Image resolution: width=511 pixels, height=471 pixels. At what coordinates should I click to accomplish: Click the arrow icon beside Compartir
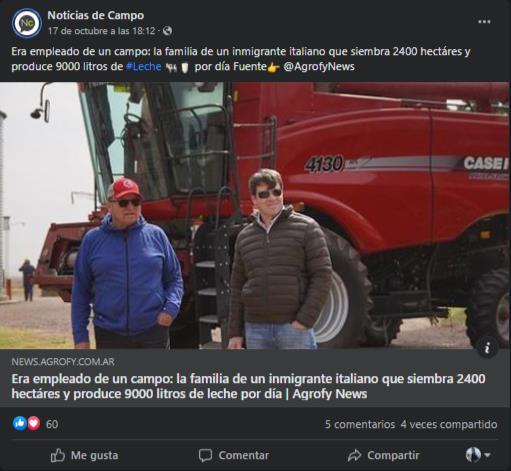pyautogui.click(x=354, y=455)
